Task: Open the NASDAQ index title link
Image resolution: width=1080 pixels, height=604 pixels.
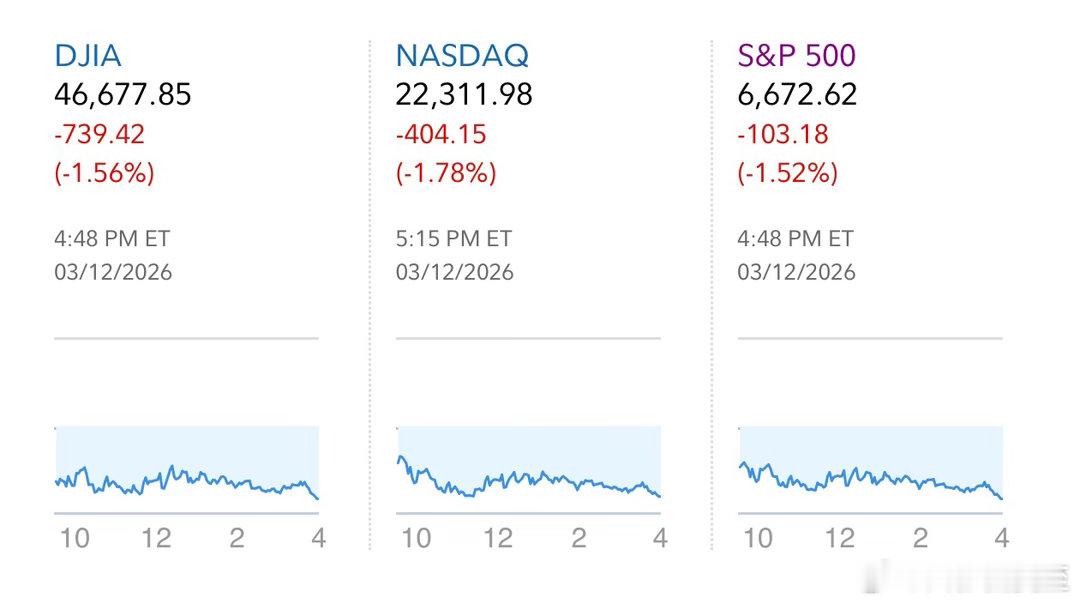Action: (462, 55)
